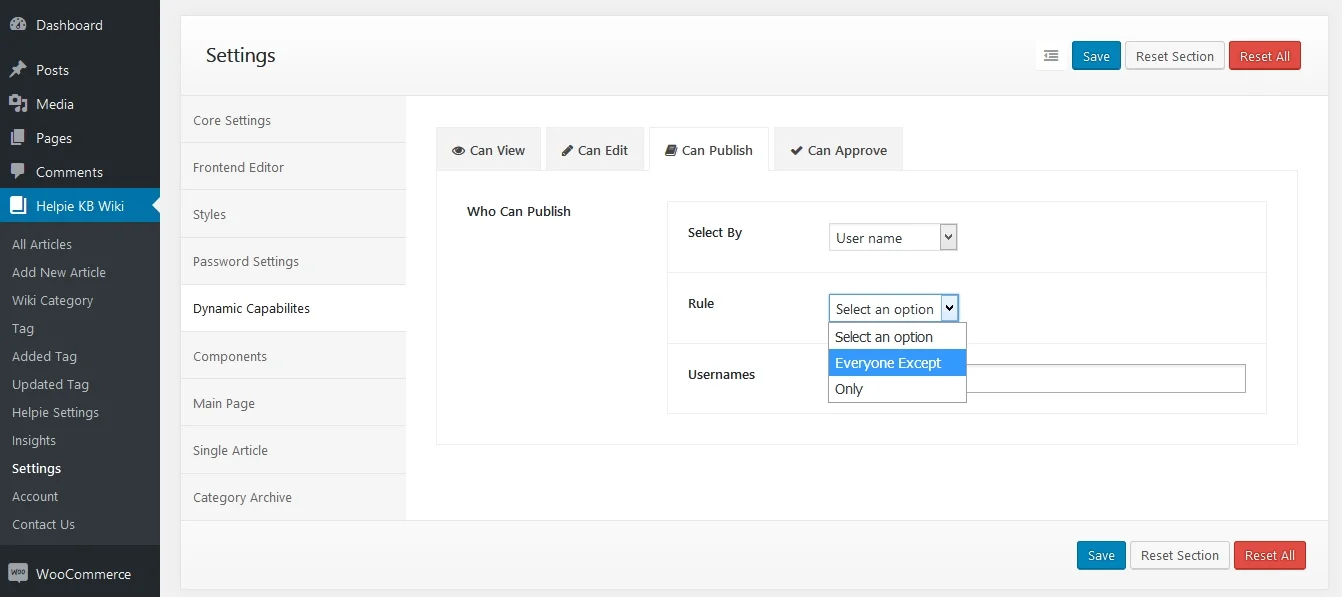
Task: Click the Pages icon in sidebar
Action: click(18, 138)
